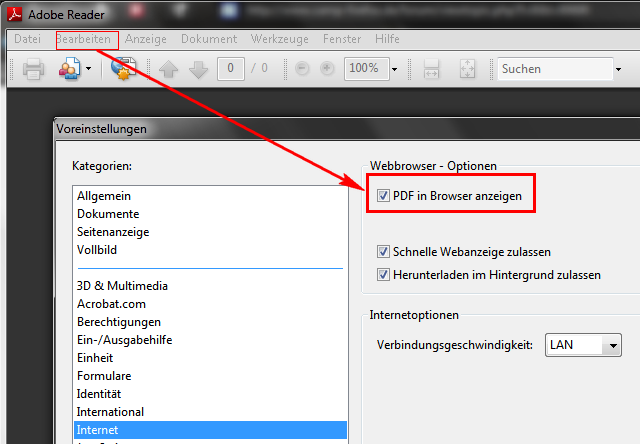
Task: Open the Anzeige menu
Action: click(x=146, y=39)
